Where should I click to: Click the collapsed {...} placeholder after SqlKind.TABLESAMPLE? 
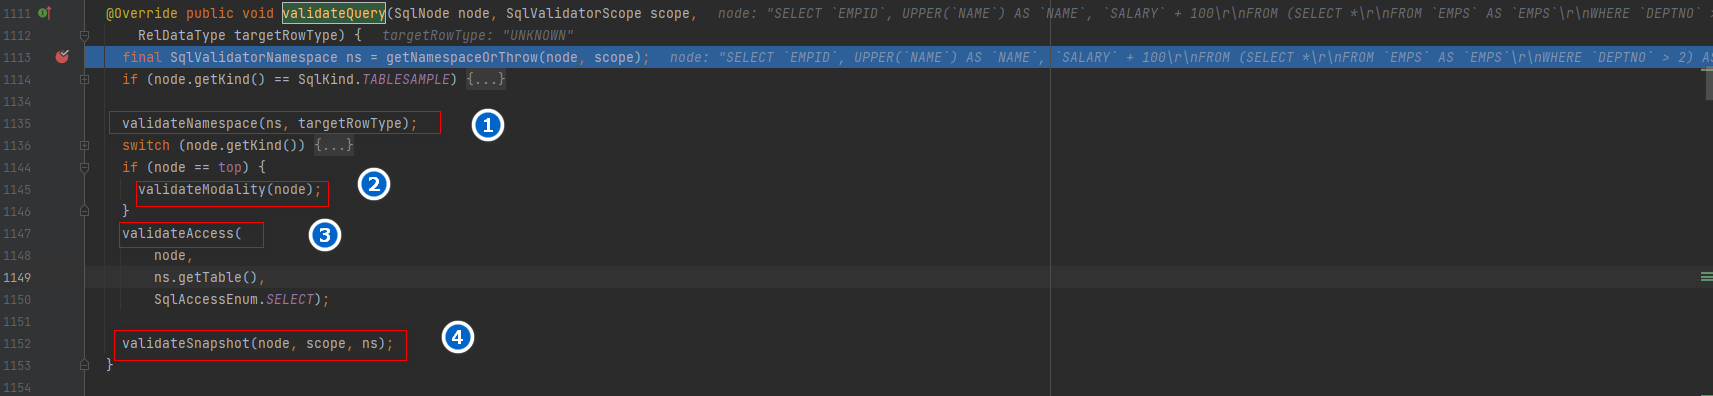click(x=486, y=79)
